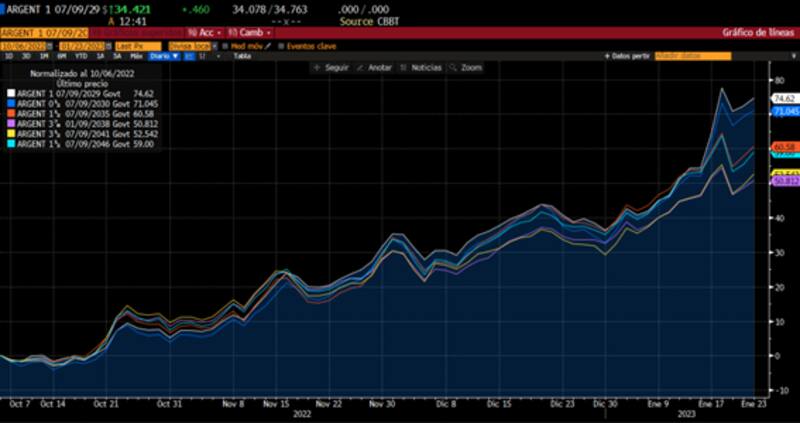
Task: Open the Diario frequency dropdown
Action: (x=159, y=57)
